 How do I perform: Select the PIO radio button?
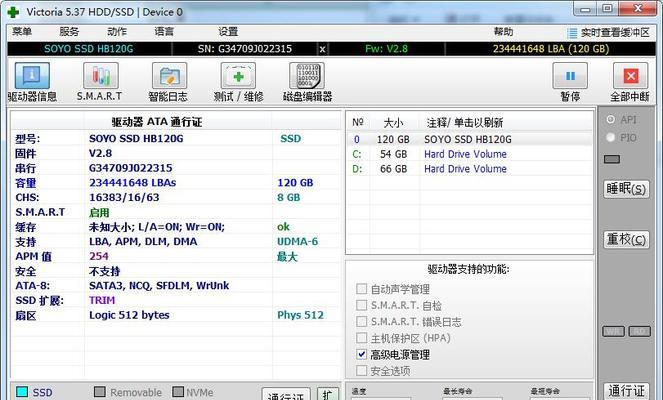[x=611, y=137]
